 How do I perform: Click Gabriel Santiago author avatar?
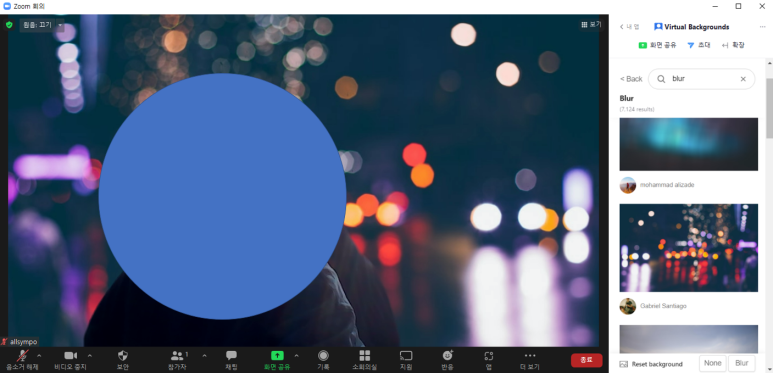click(x=628, y=306)
